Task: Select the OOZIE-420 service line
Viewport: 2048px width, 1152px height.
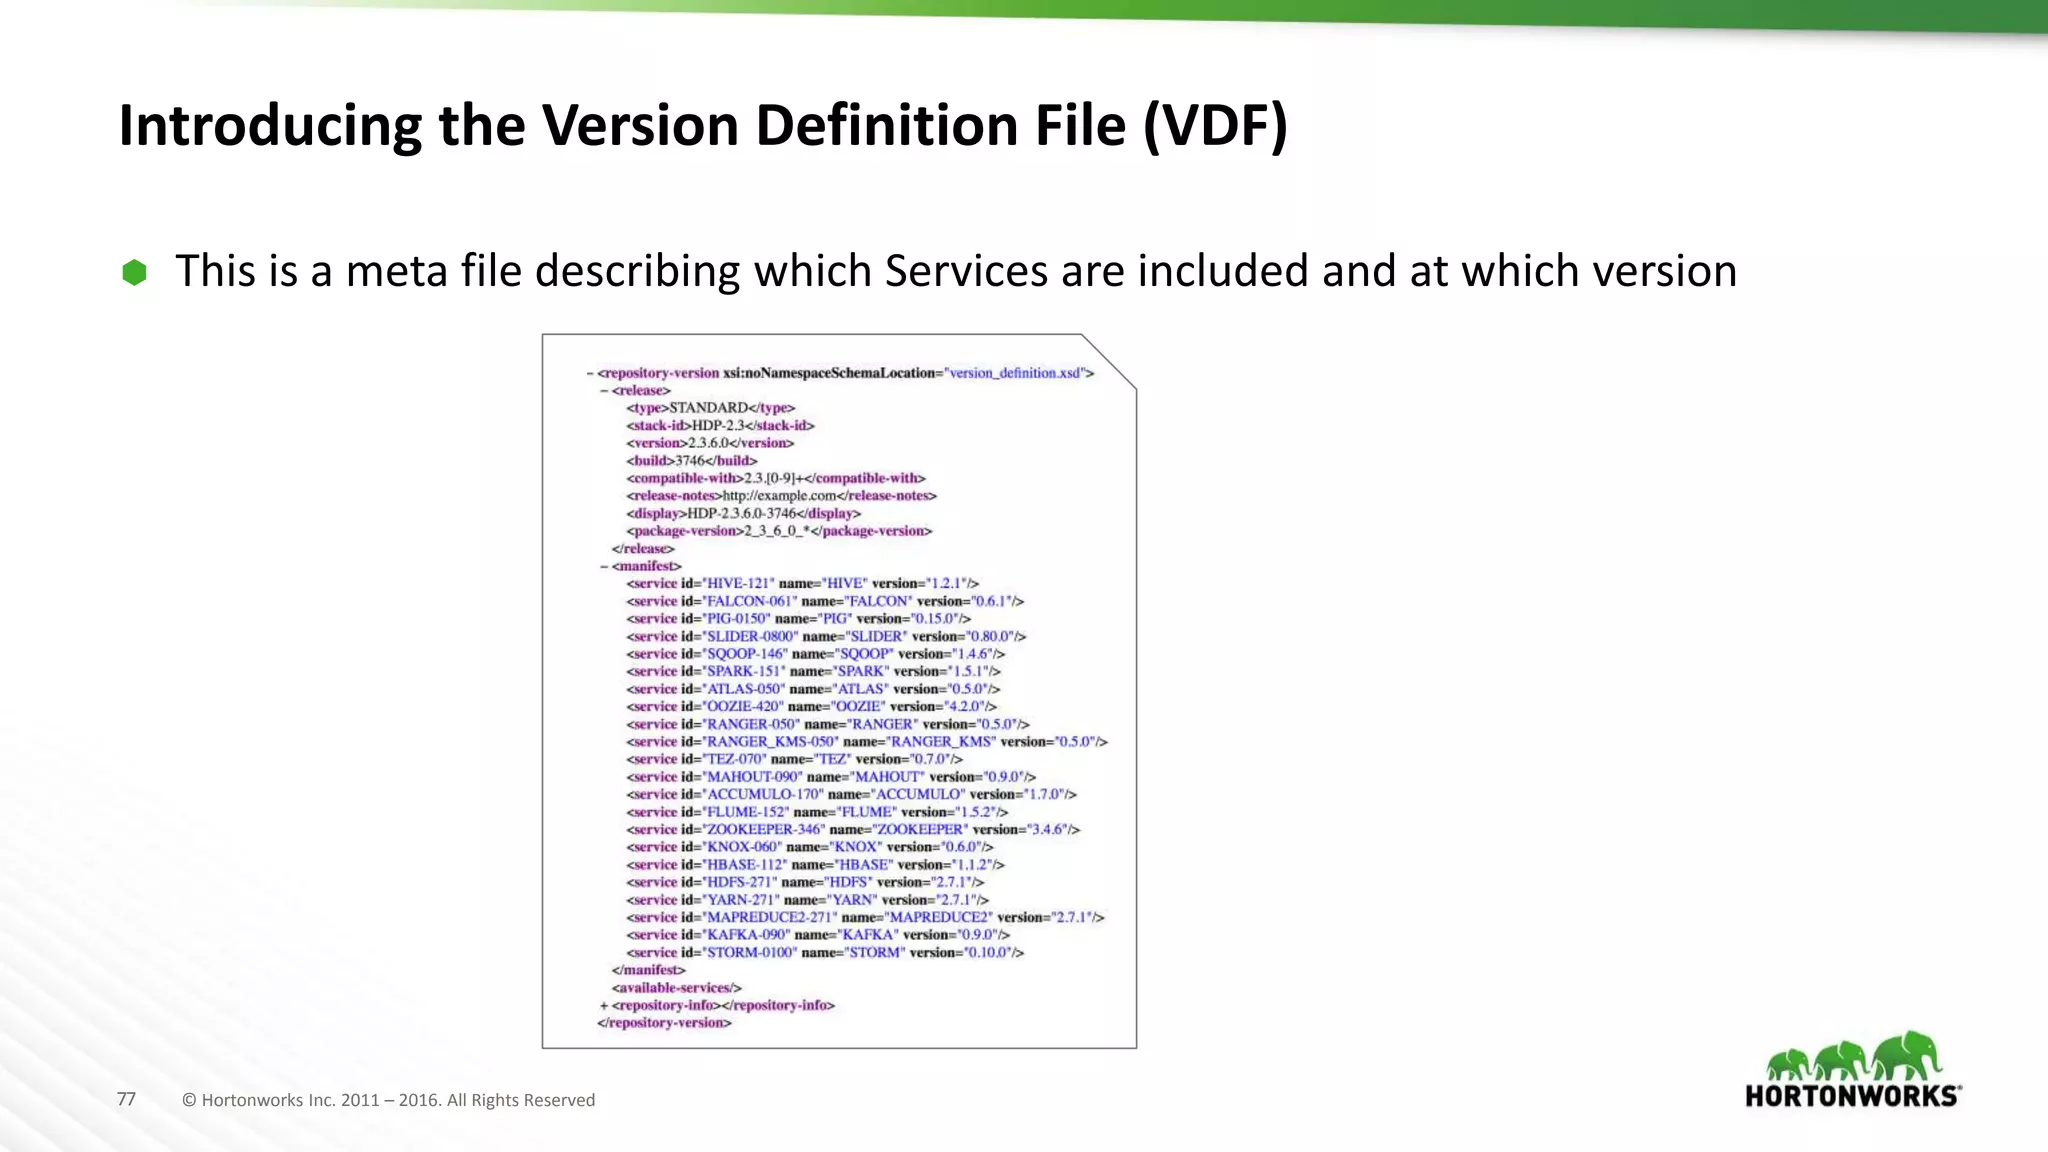Action: pyautogui.click(x=812, y=706)
